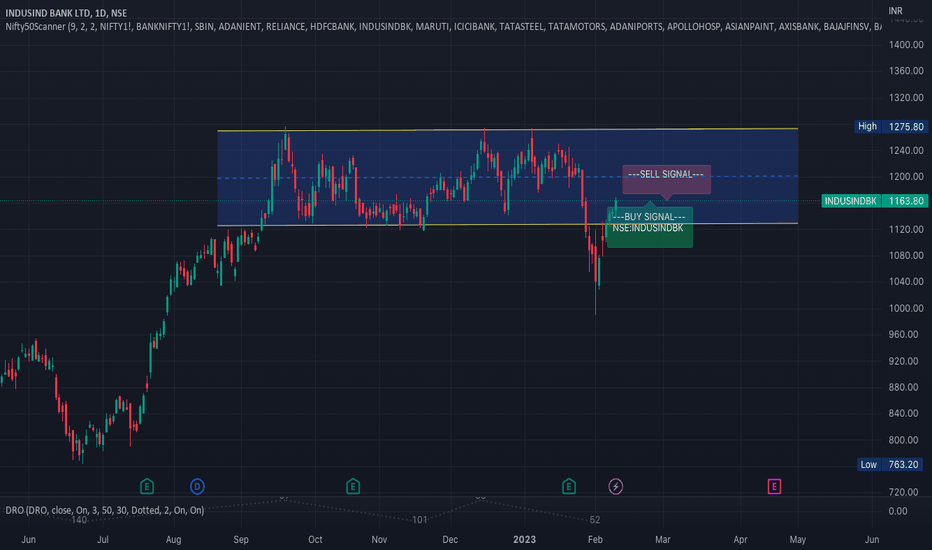Click the blue D dividend marker

197,486
